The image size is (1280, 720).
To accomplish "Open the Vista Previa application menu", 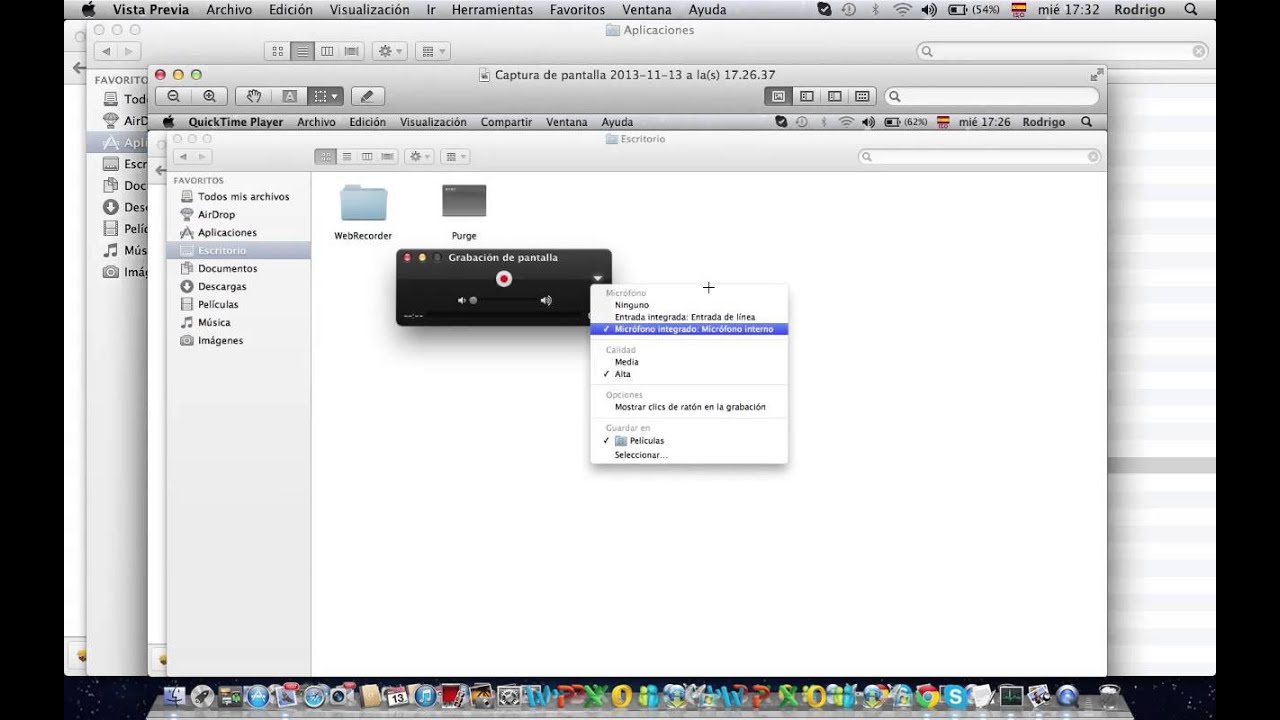I will 151,9.
